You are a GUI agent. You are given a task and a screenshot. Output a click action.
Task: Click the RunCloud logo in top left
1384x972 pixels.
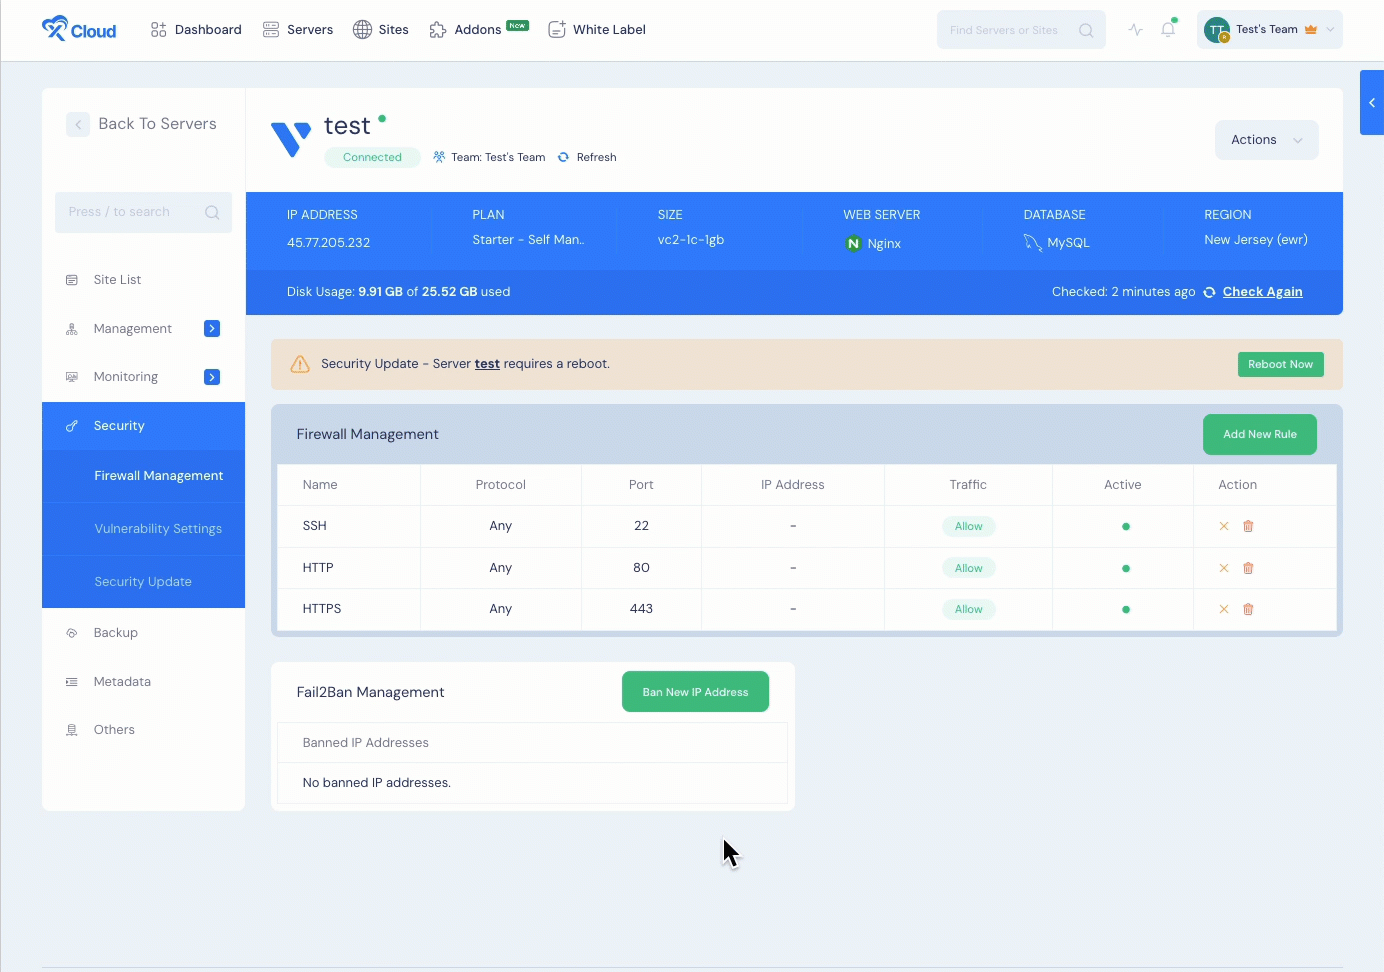[x=77, y=29]
